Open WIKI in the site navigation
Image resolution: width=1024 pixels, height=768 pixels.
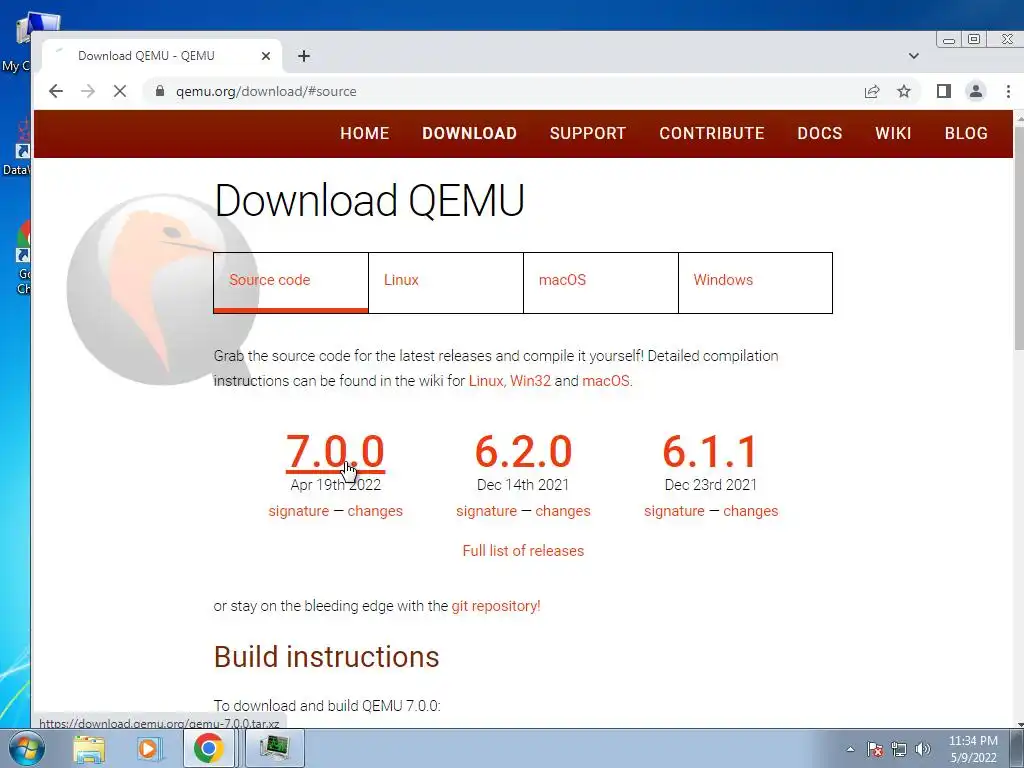click(893, 133)
